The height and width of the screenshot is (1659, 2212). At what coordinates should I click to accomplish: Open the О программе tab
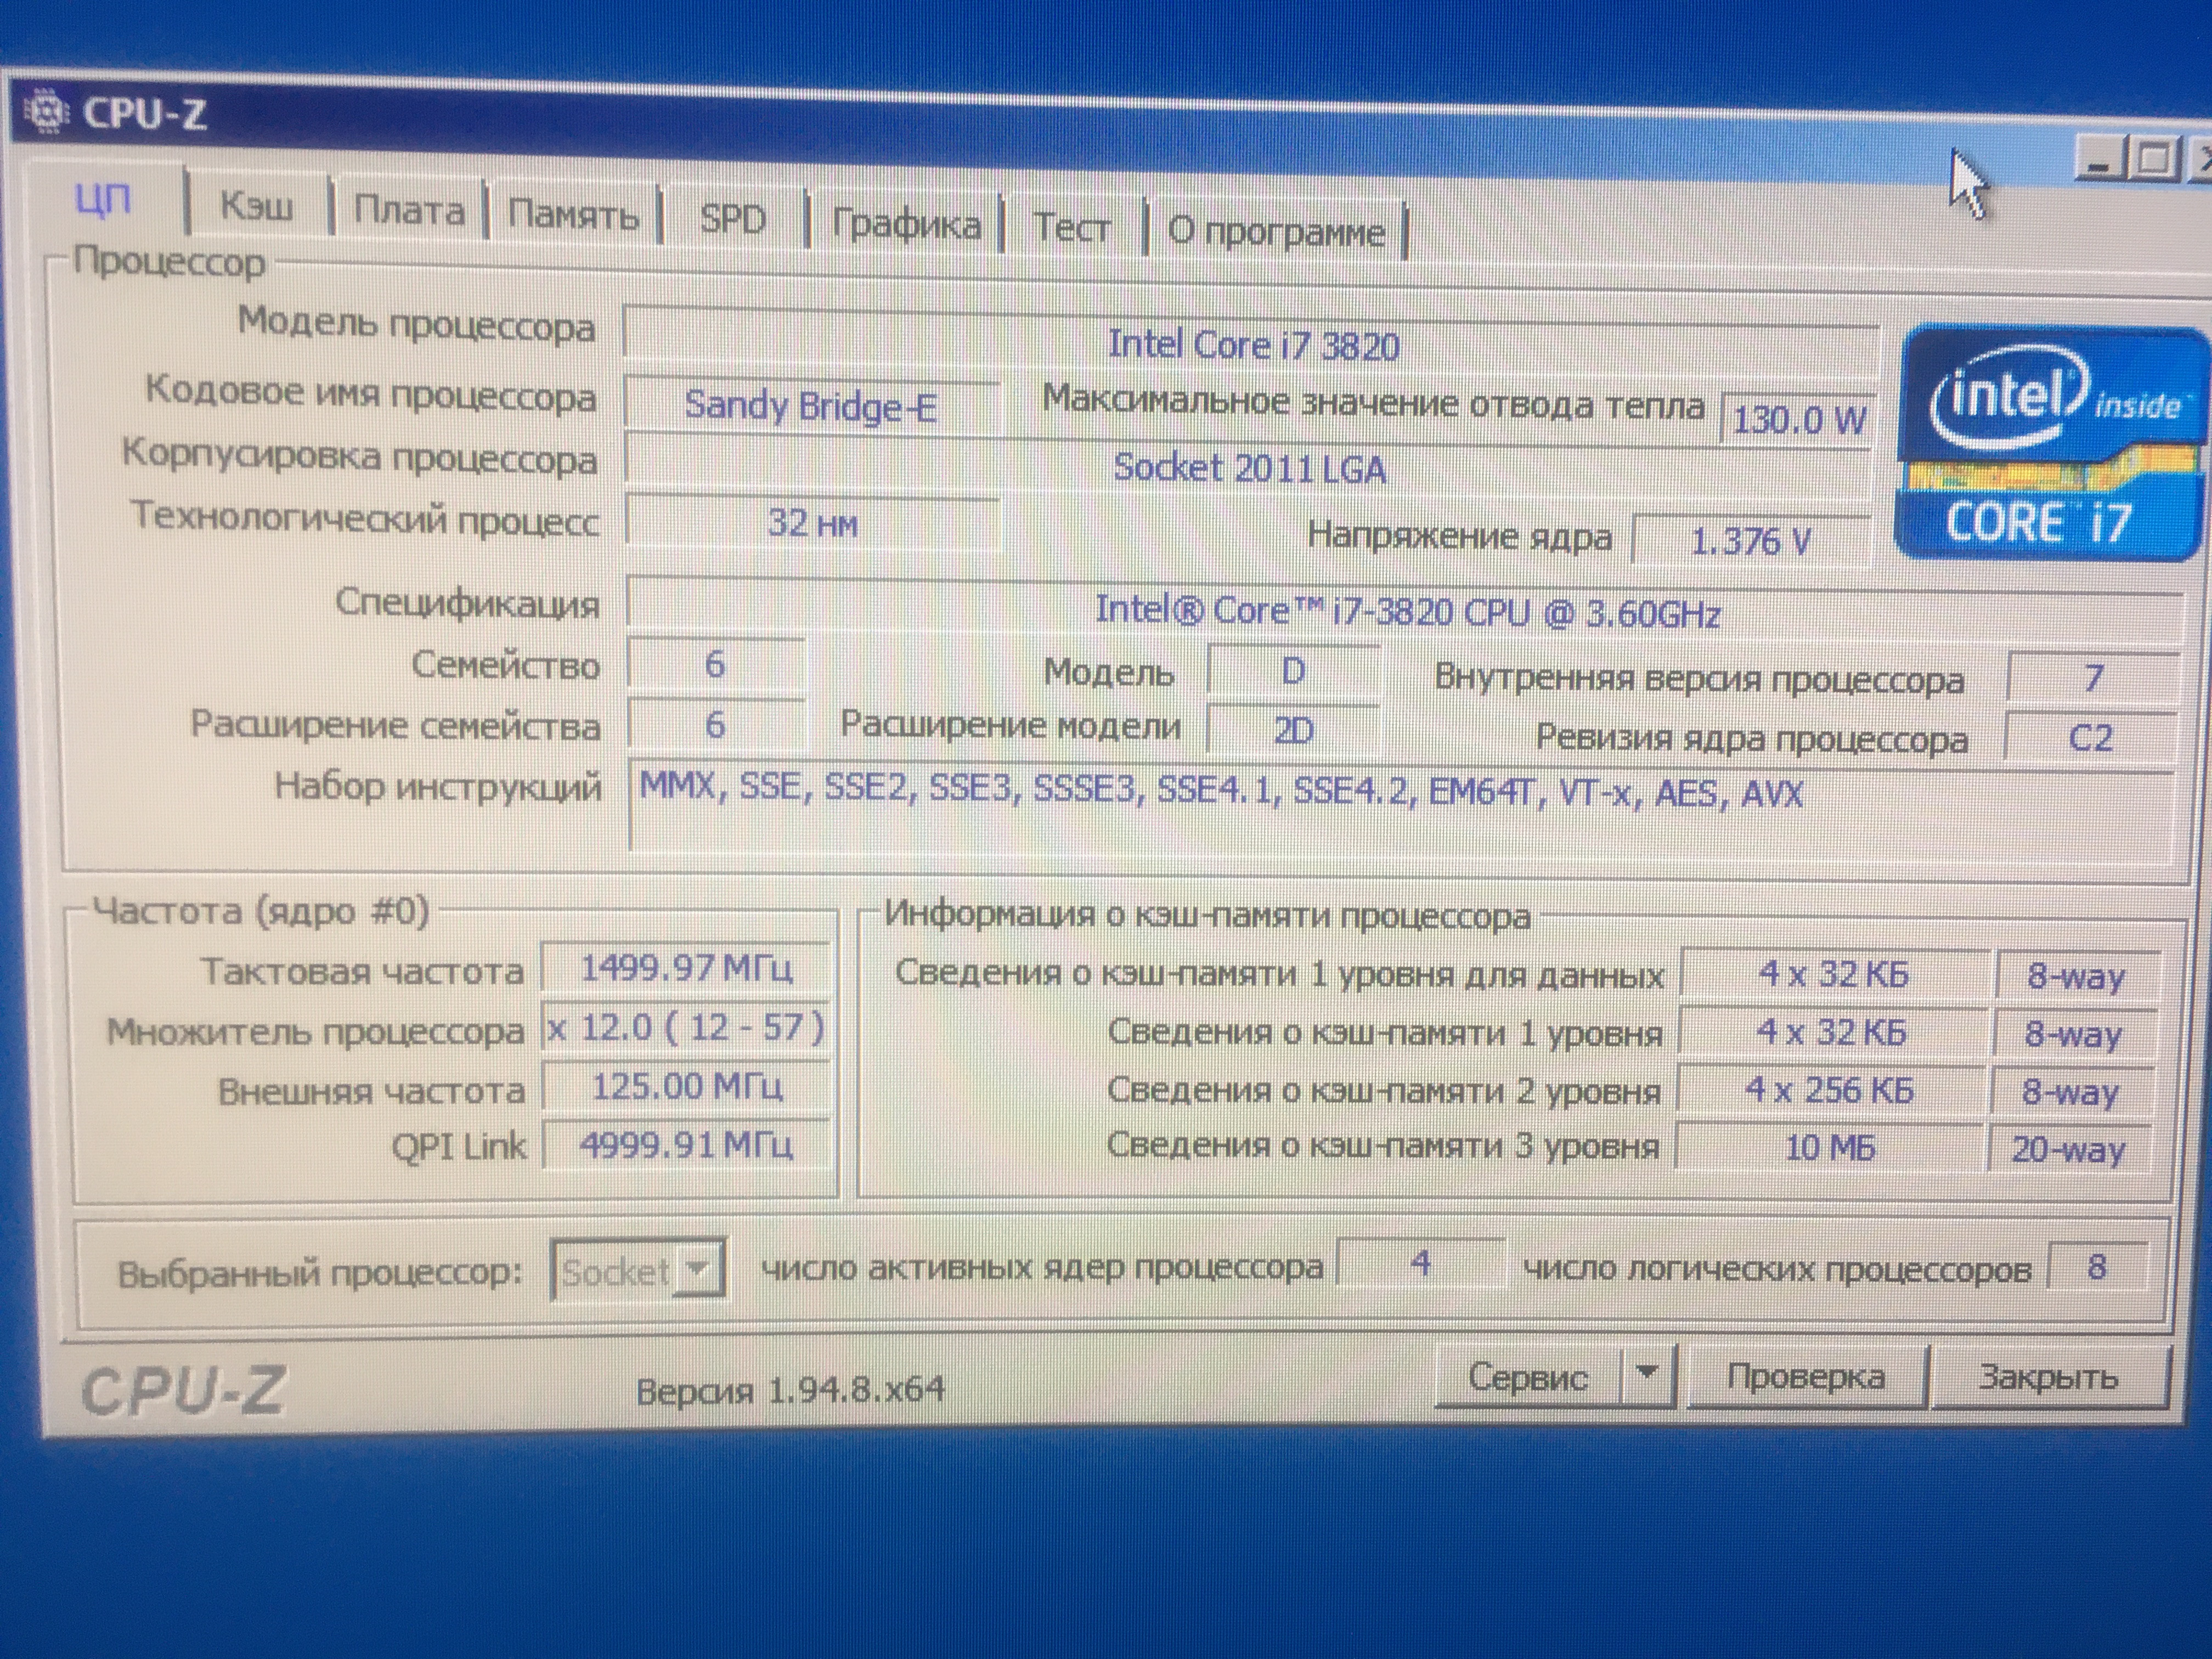pos(1276,232)
